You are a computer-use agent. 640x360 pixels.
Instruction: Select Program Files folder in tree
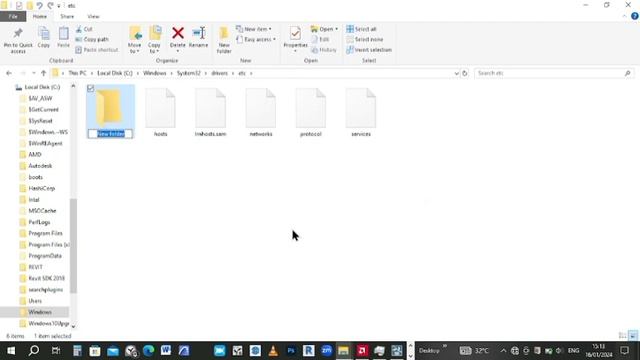coord(45,233)
